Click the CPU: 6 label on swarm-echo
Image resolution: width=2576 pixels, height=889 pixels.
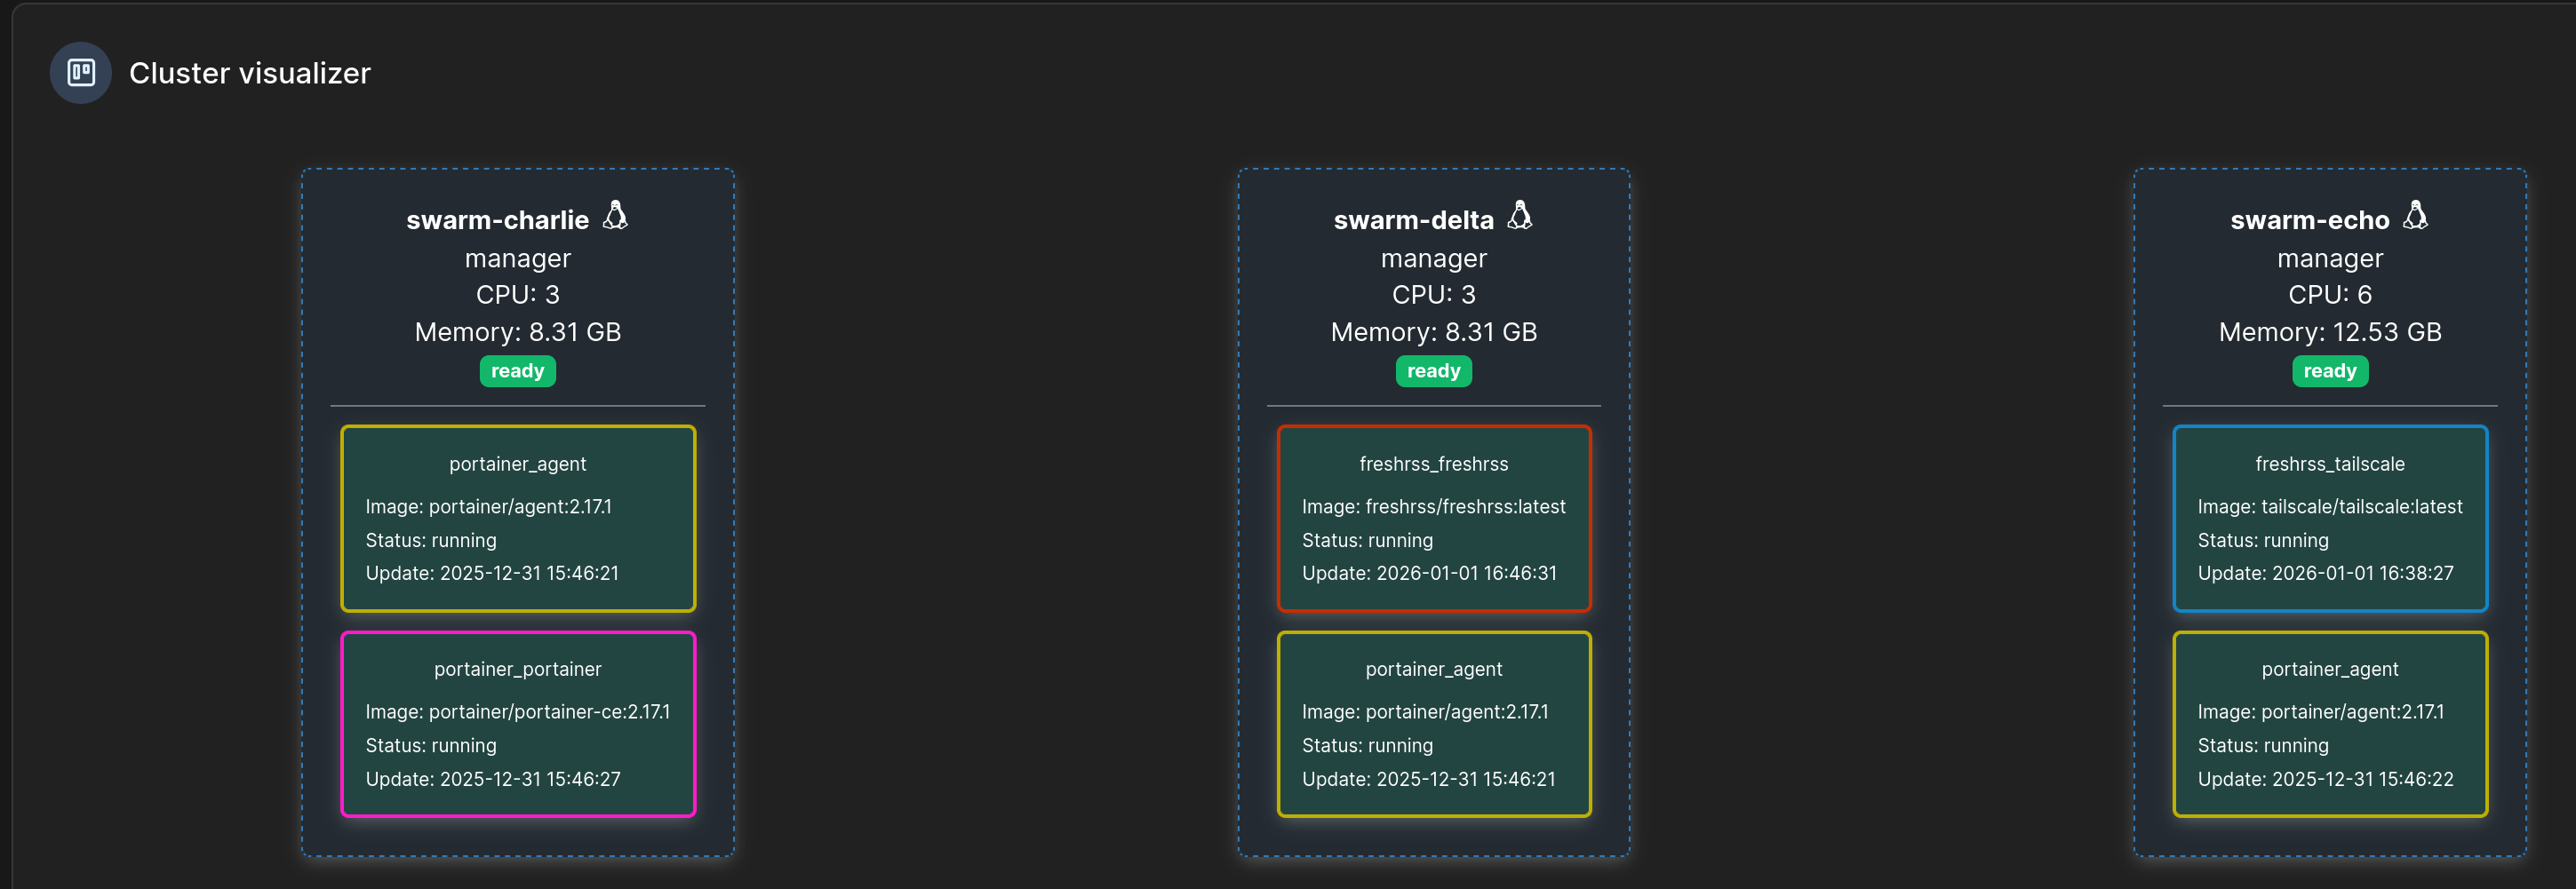pyautogui.click(x=2329, y=295)
